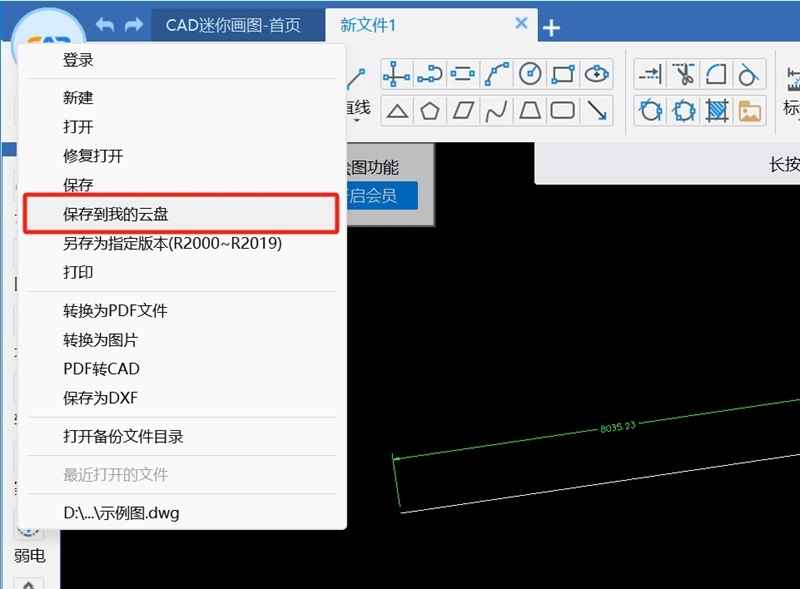Select the pentagon shape tool
This screenshot has height=589, width=800.
click(x=429, y=112)
